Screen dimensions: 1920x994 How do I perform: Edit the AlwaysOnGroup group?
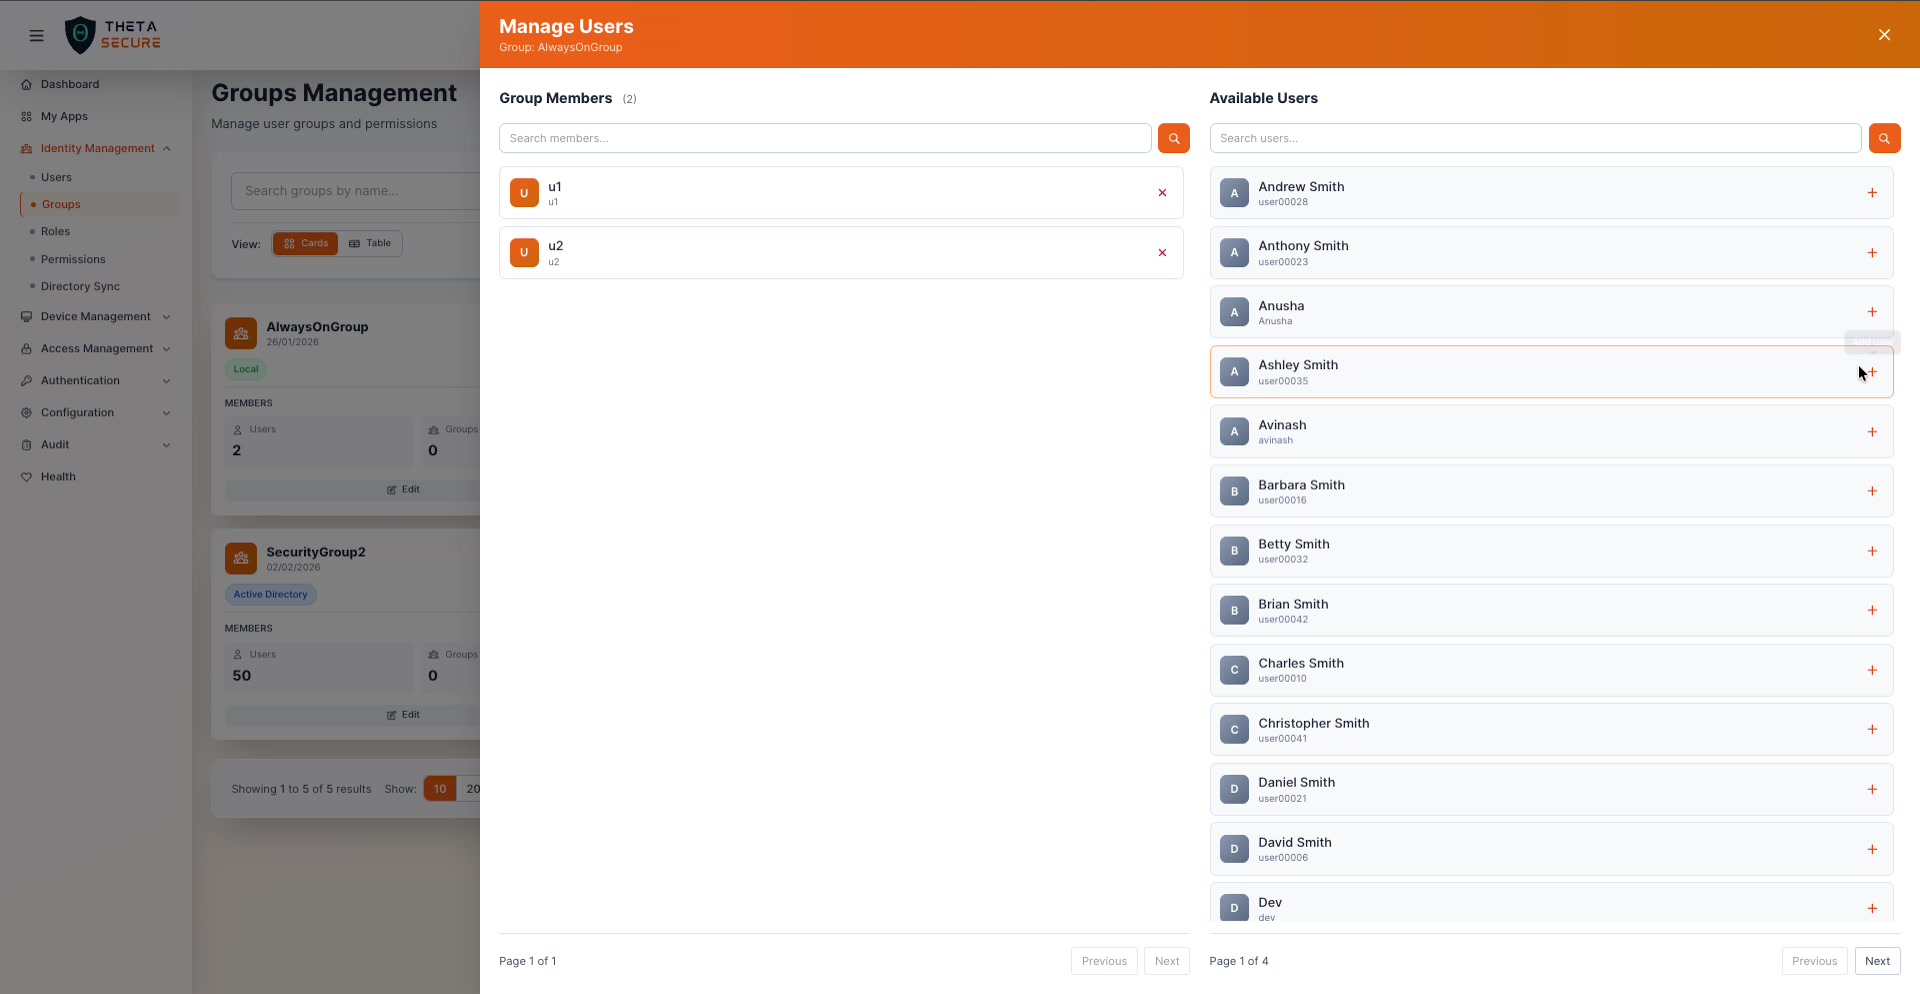403,490
